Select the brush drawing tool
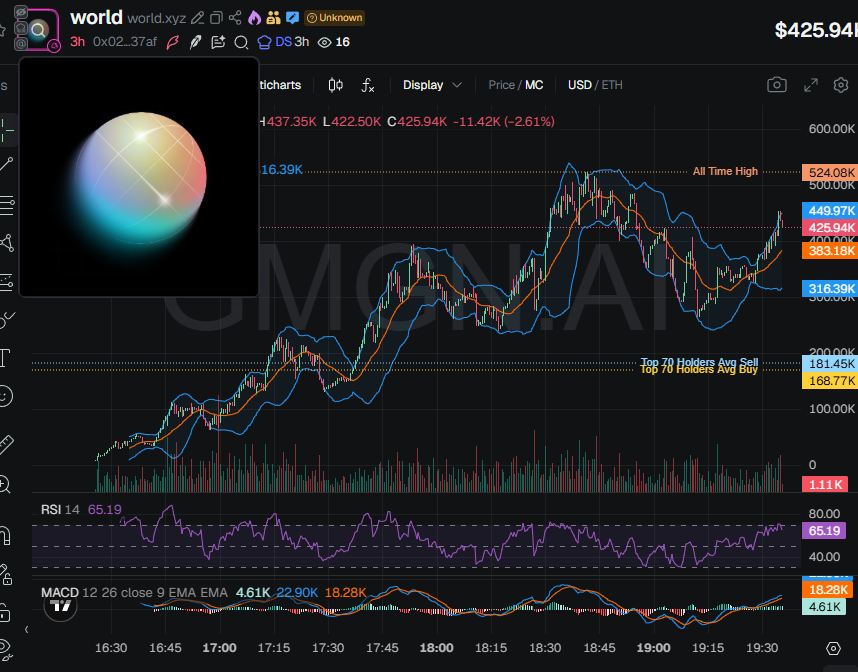 click(x=7, y=320)
